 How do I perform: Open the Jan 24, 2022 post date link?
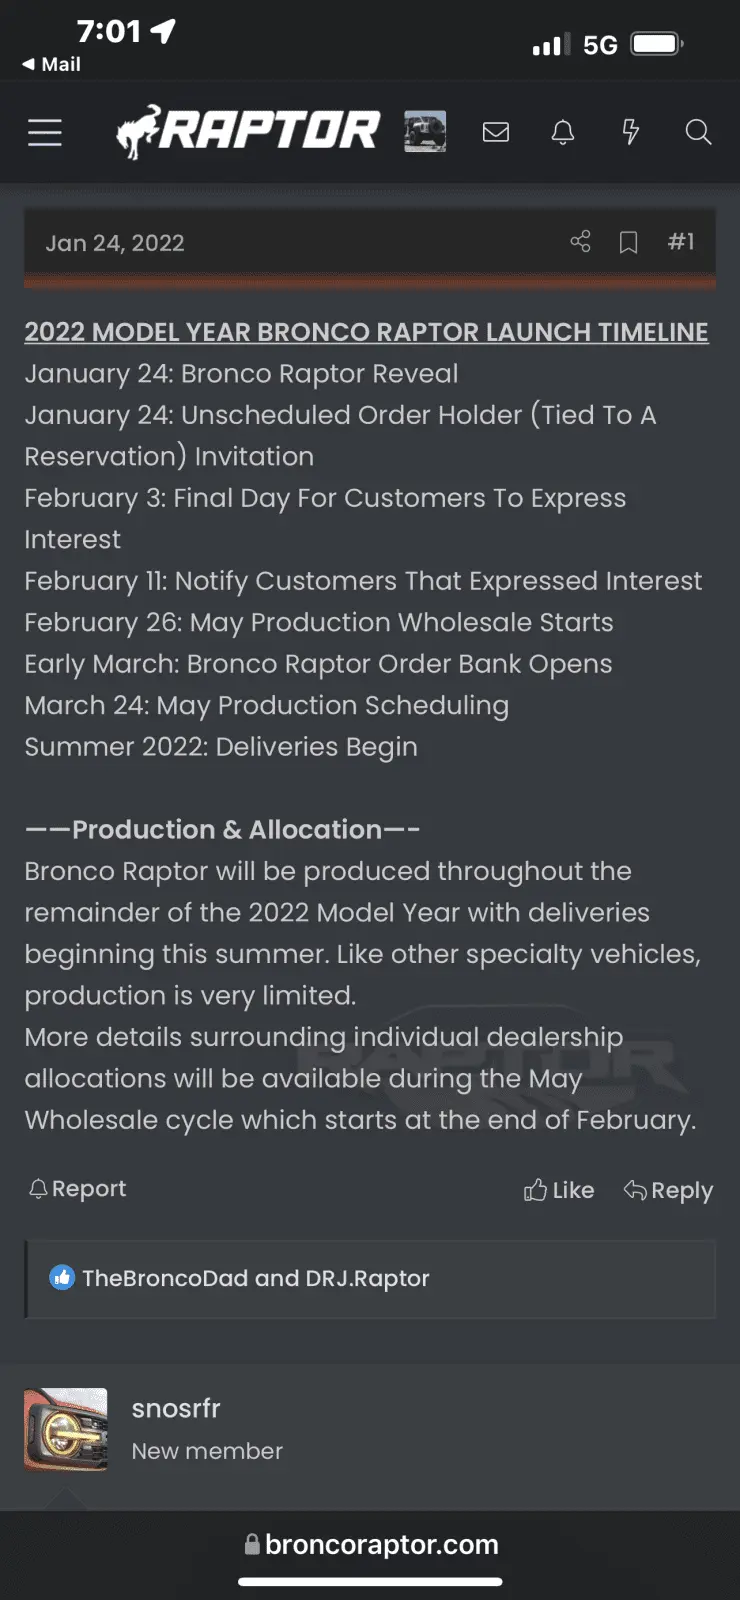(x=115, y=243)
